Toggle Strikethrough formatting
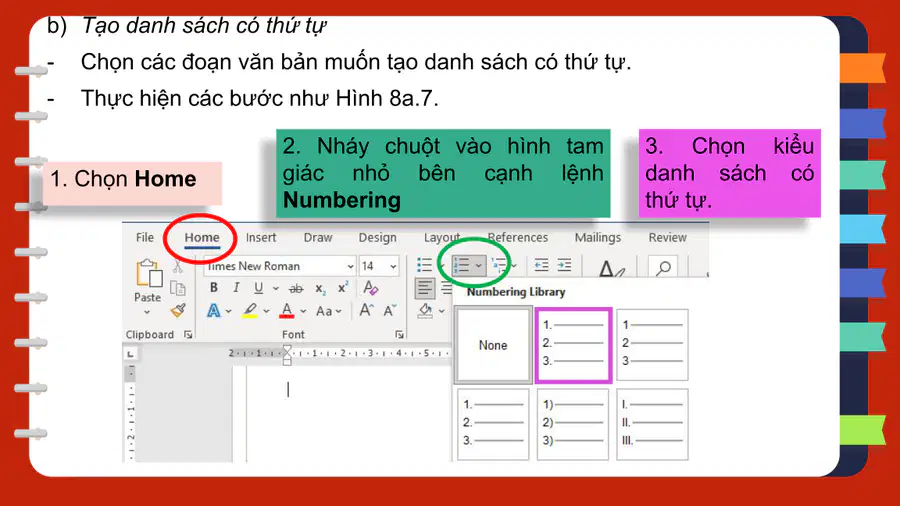The image size is (900, 506). pos(296,288)
